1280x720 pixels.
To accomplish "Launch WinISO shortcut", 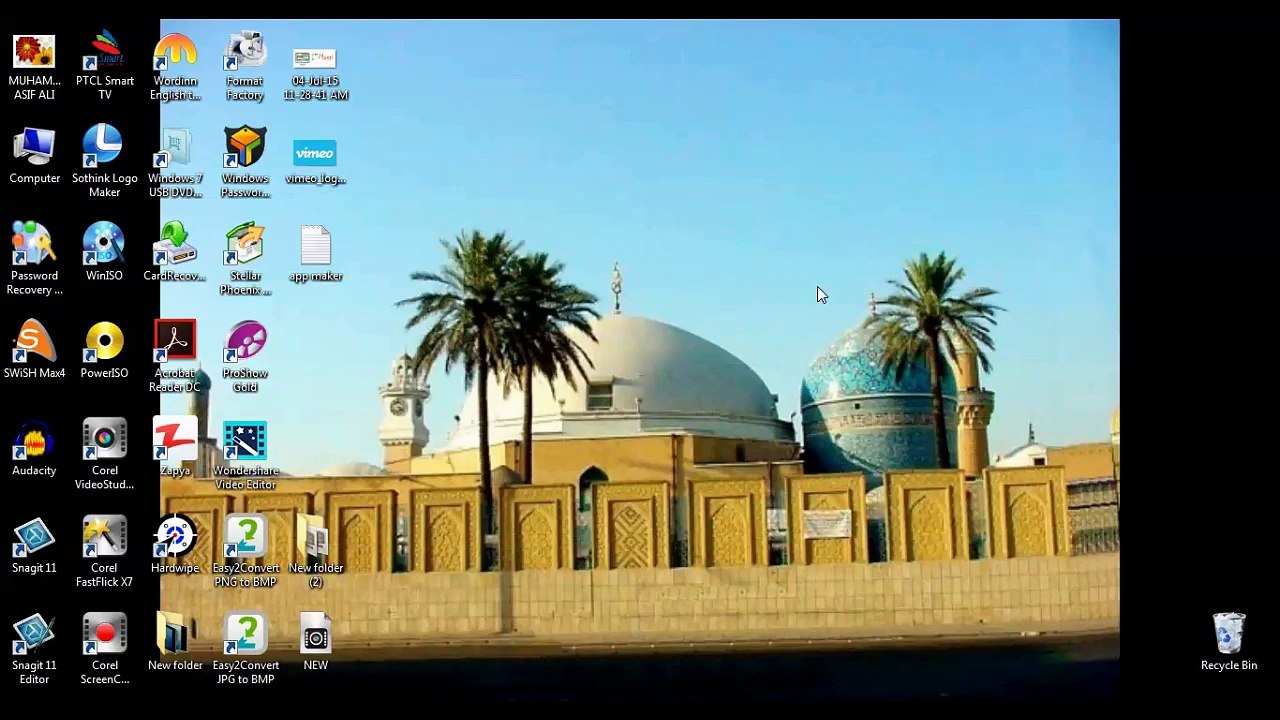I will tap(104, 252).
